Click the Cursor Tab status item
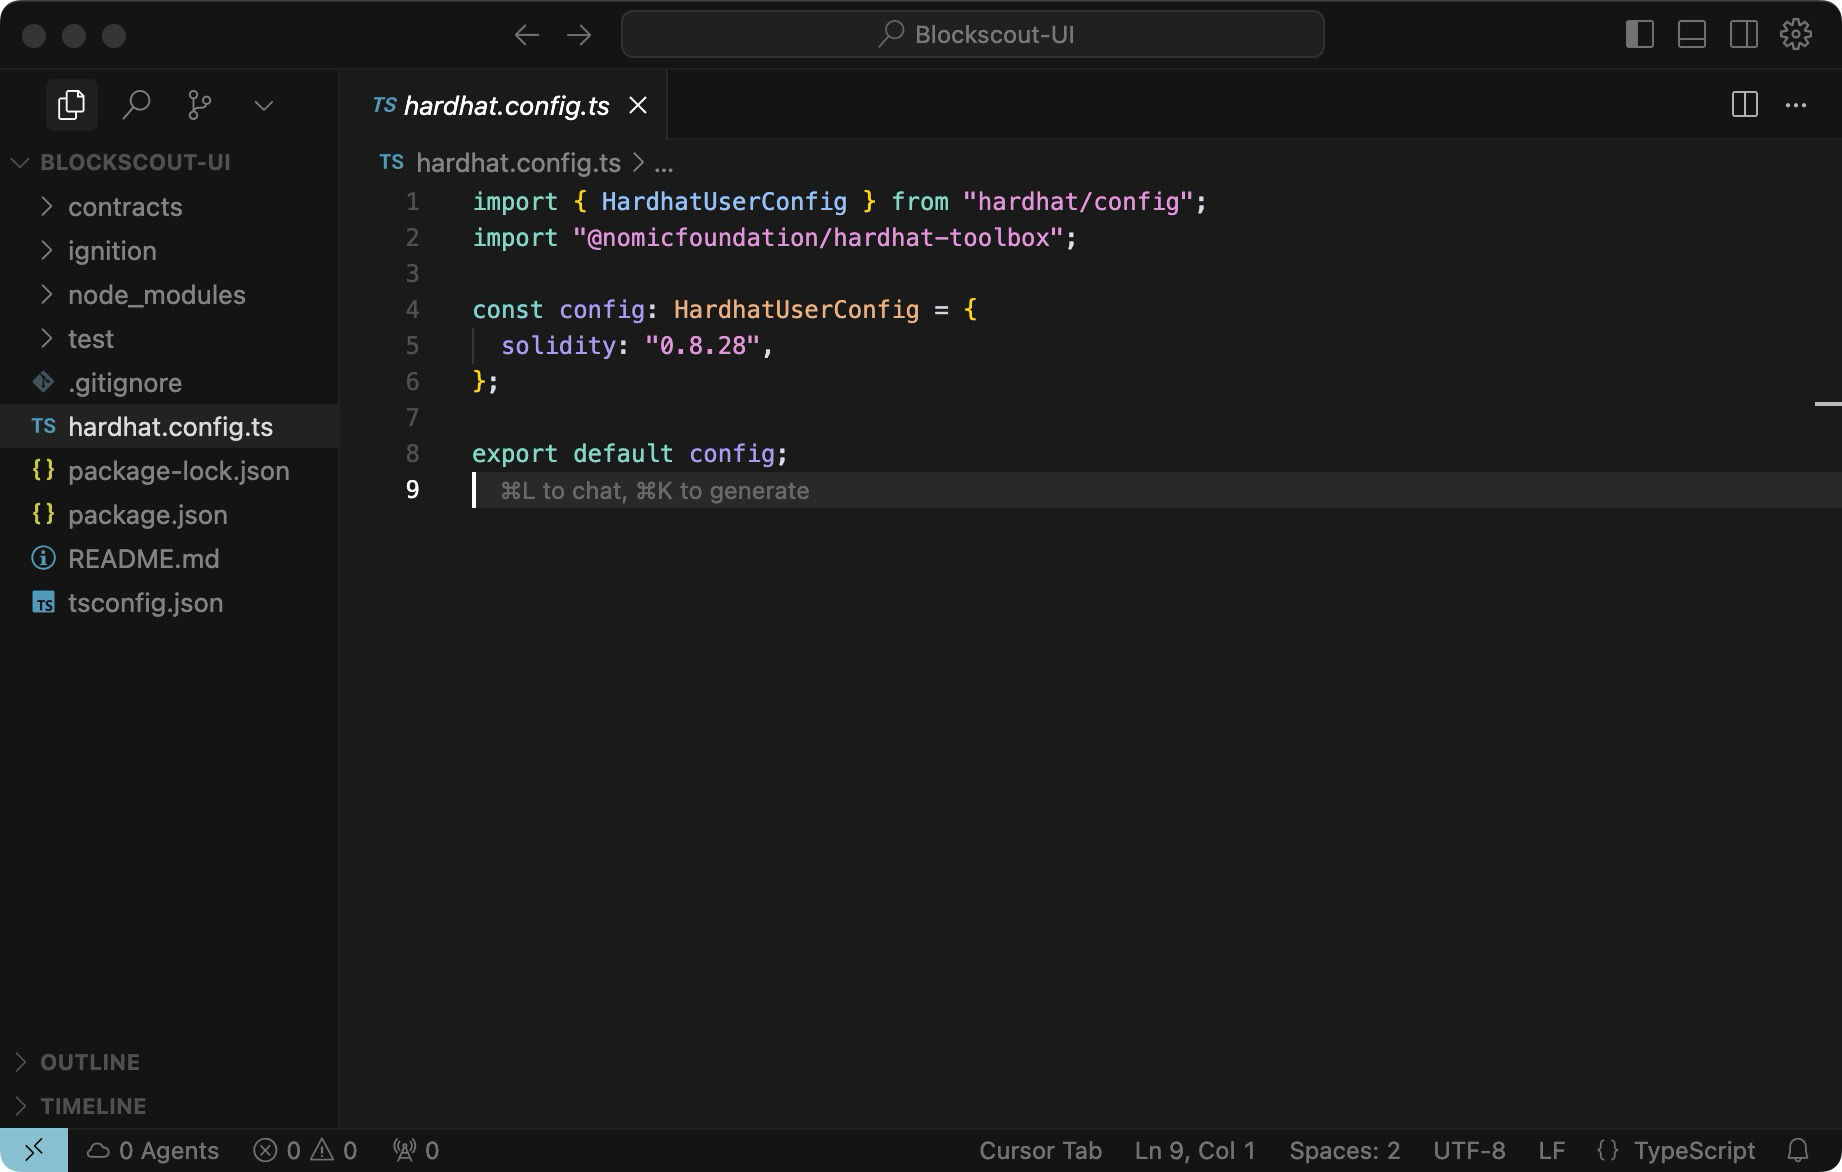This screenshot has height=1172, width=1842. point(1040,1151)
